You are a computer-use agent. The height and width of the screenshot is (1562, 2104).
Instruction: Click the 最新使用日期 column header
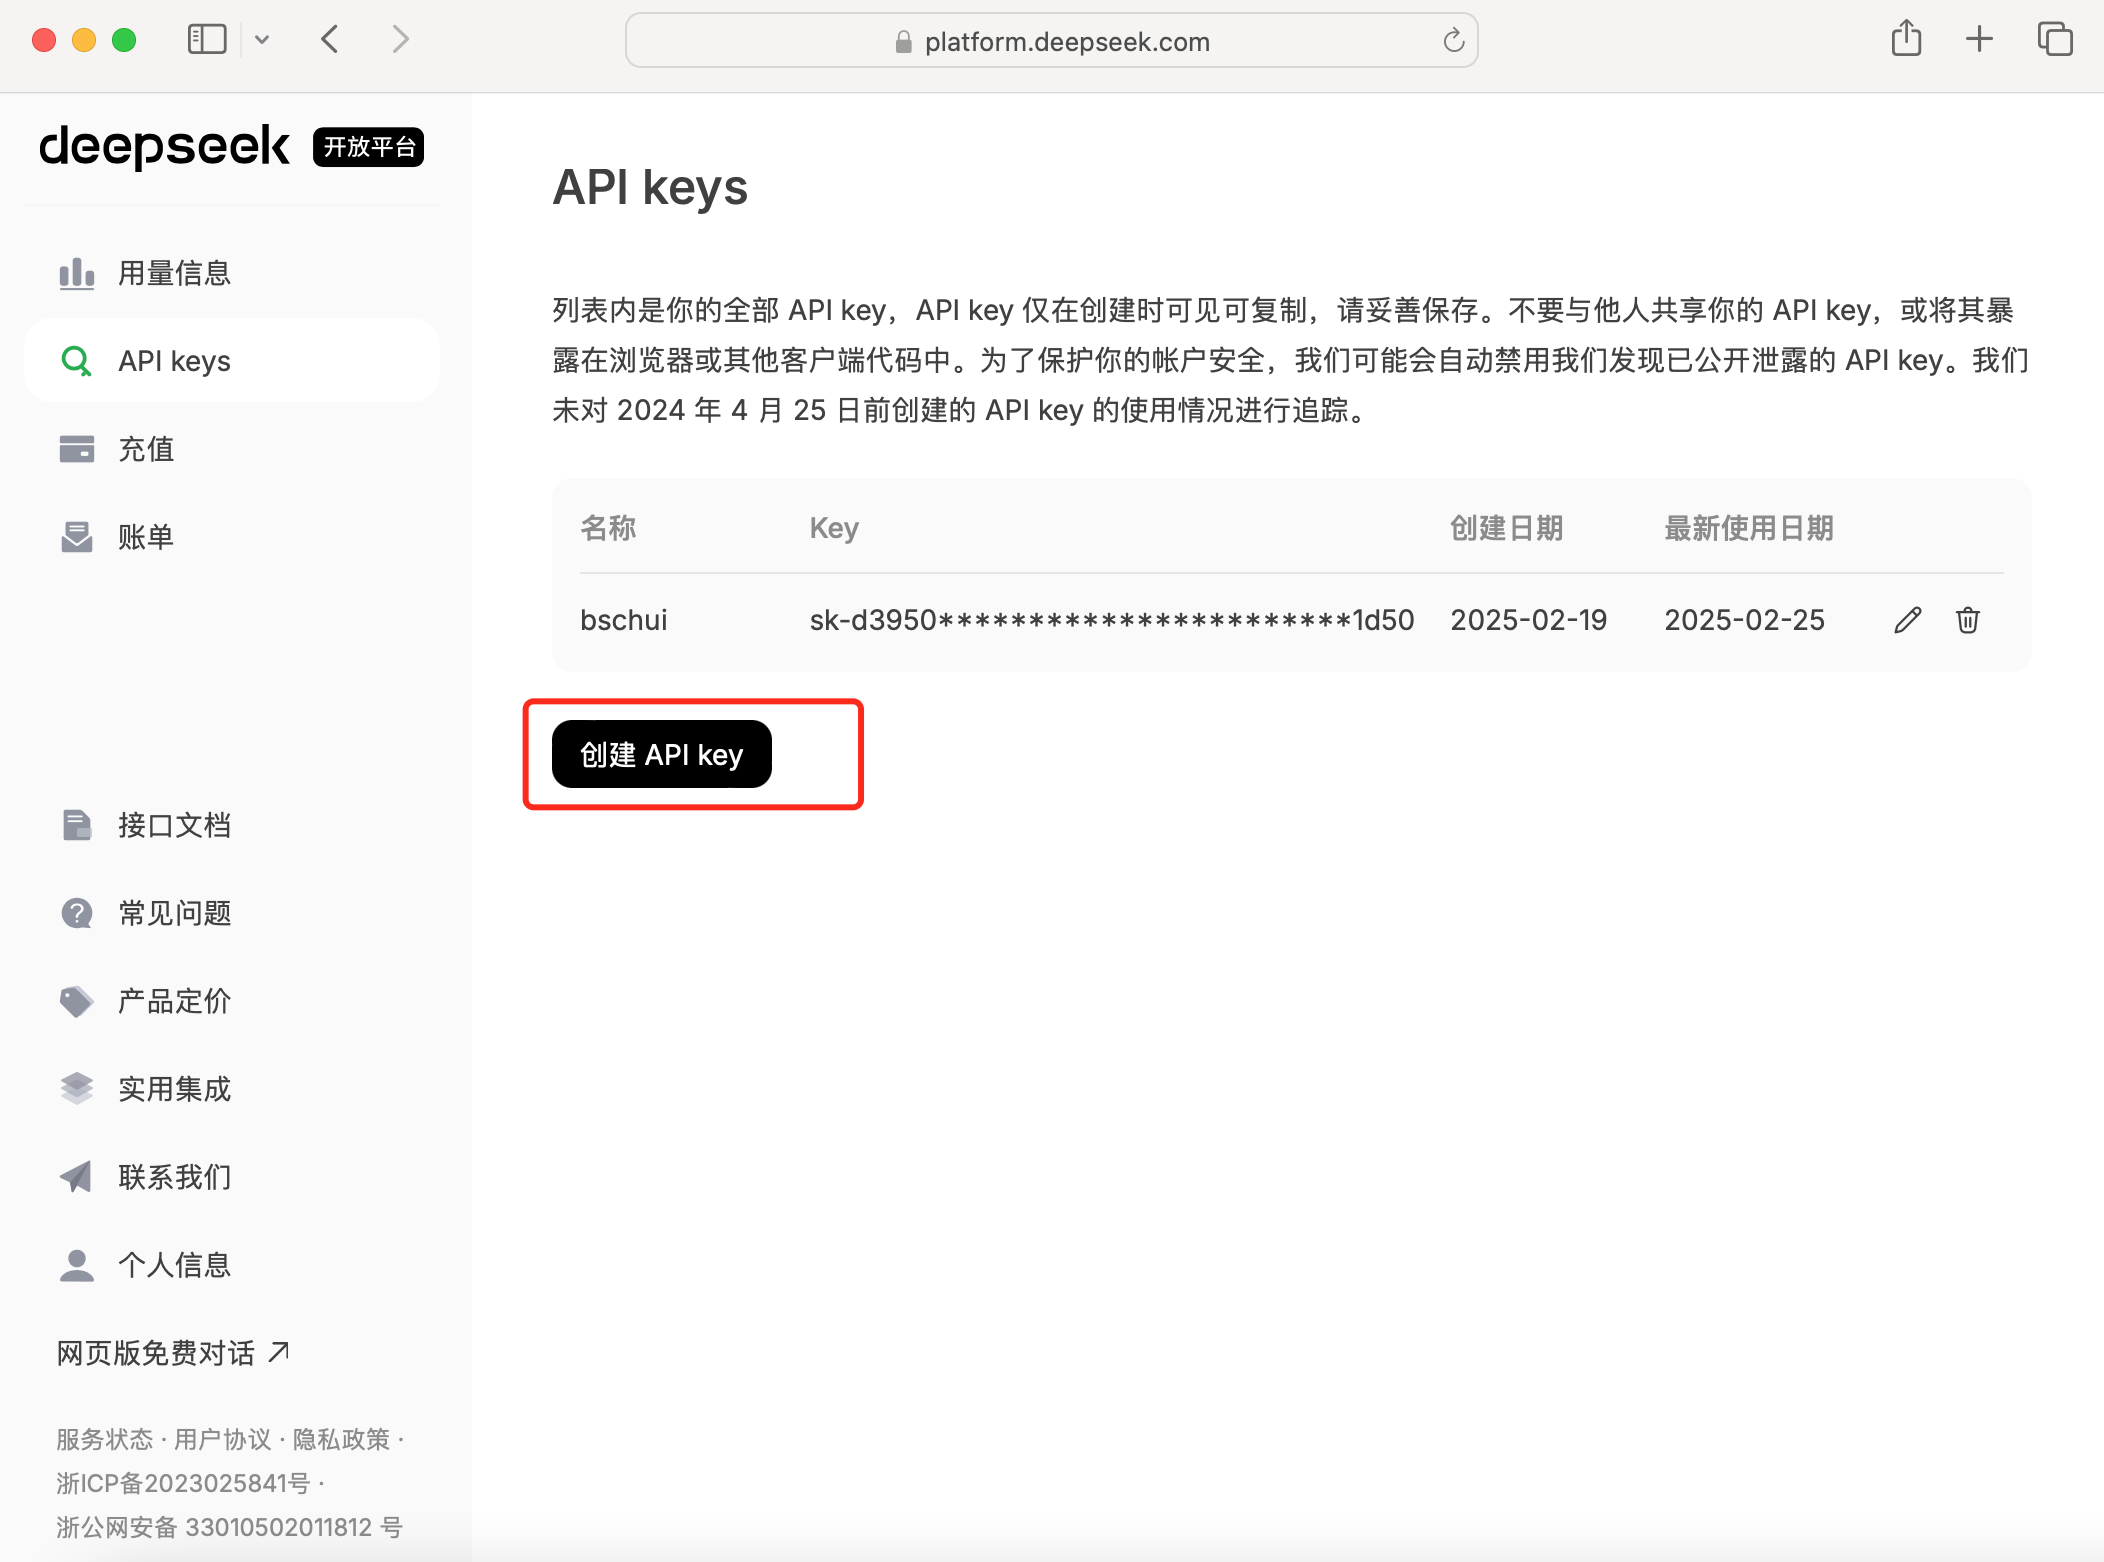tap(1749, 528)
